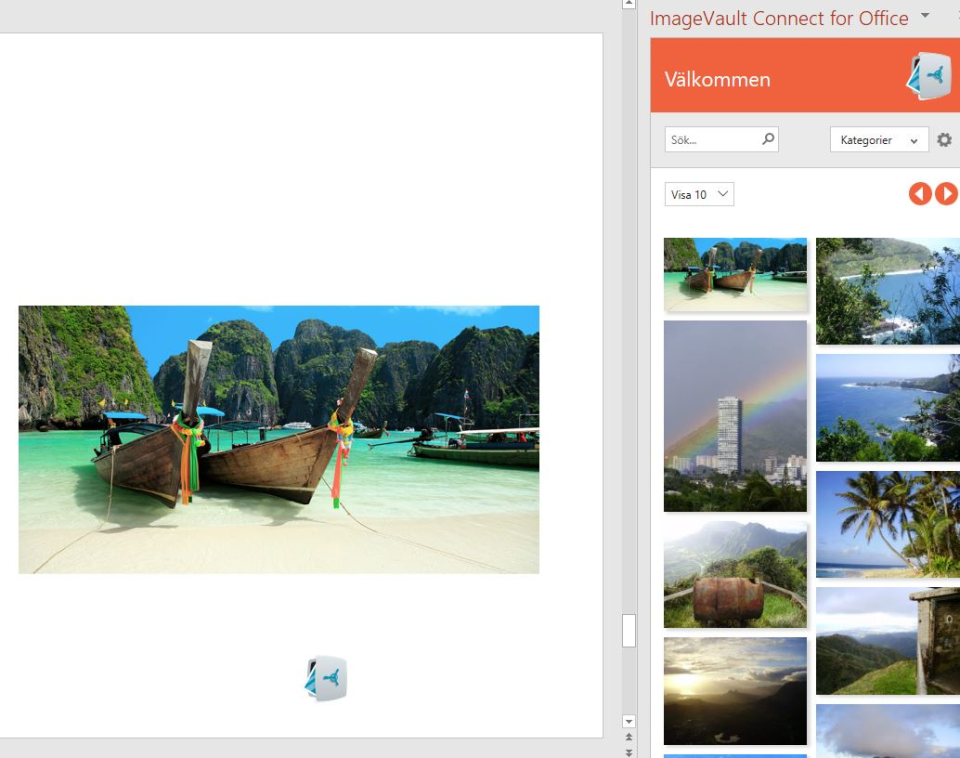Screen dimensions: 960x758
Task: Go to the previous page with the red left arrow
Action: click(920, 193)
